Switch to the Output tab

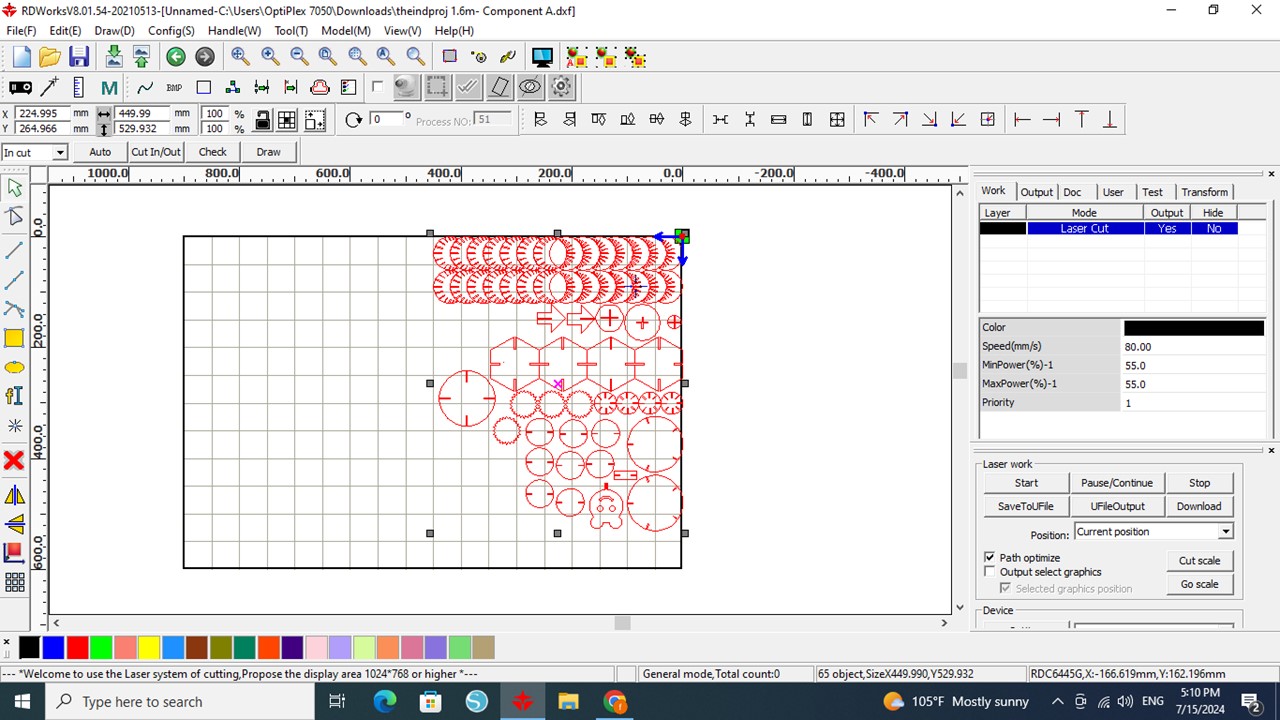[1036, 192]
